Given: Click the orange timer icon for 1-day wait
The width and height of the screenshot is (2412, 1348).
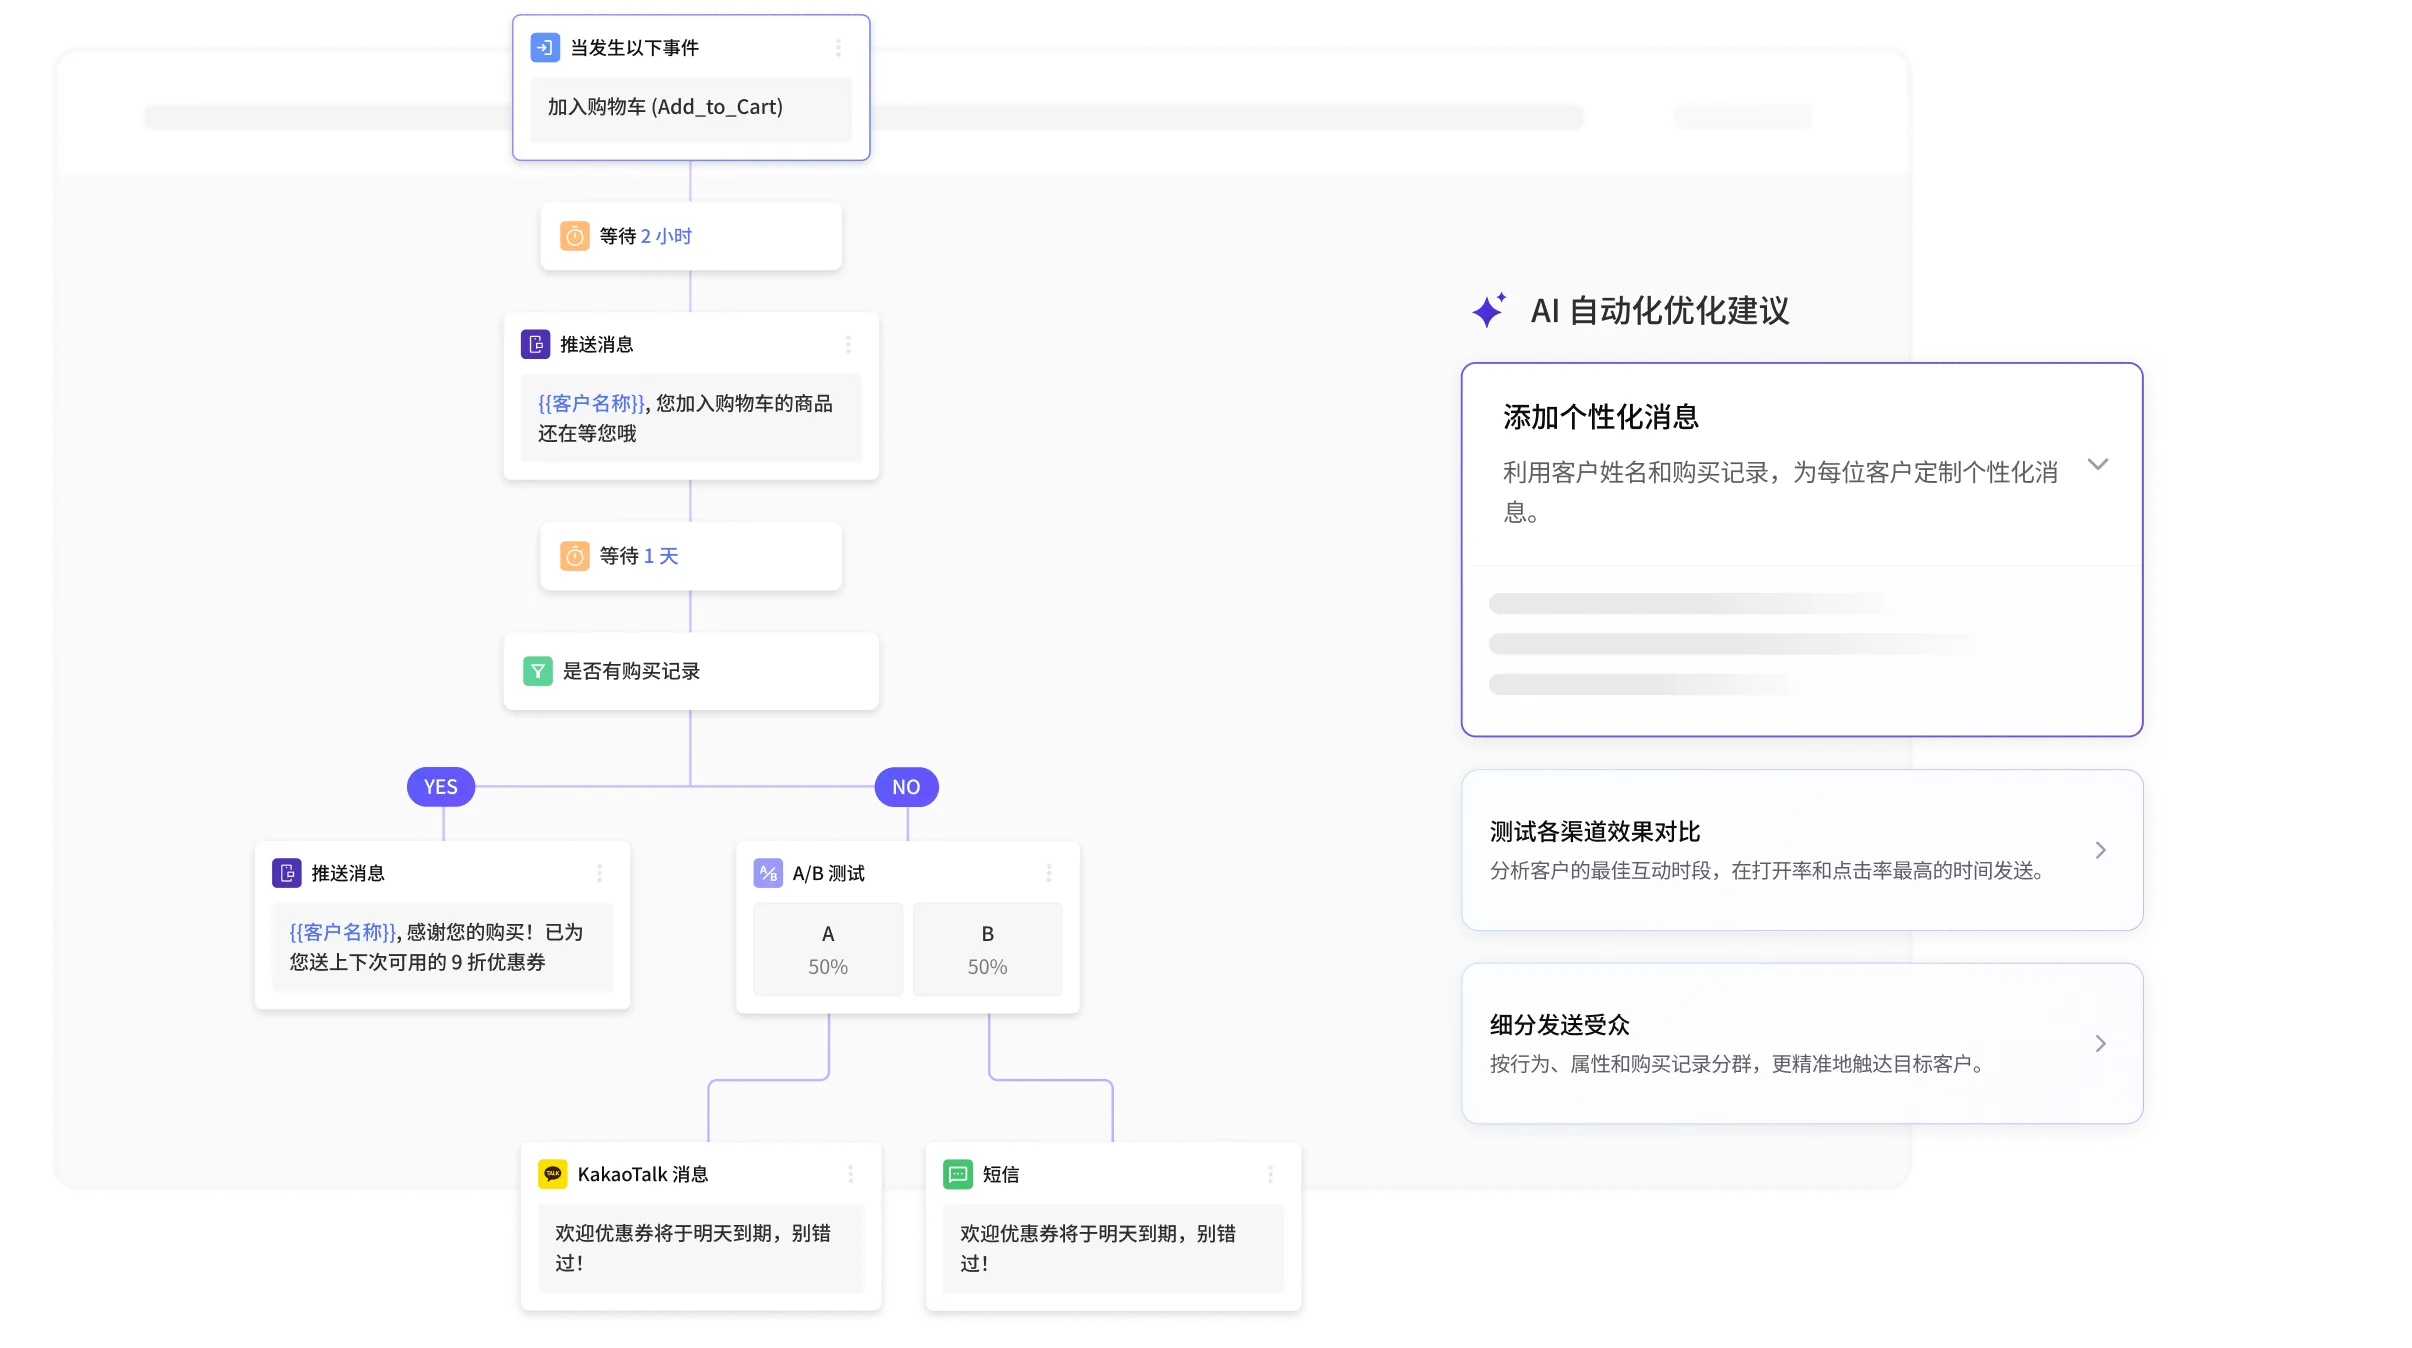Looking at the screenshot, I should point(574,556).
